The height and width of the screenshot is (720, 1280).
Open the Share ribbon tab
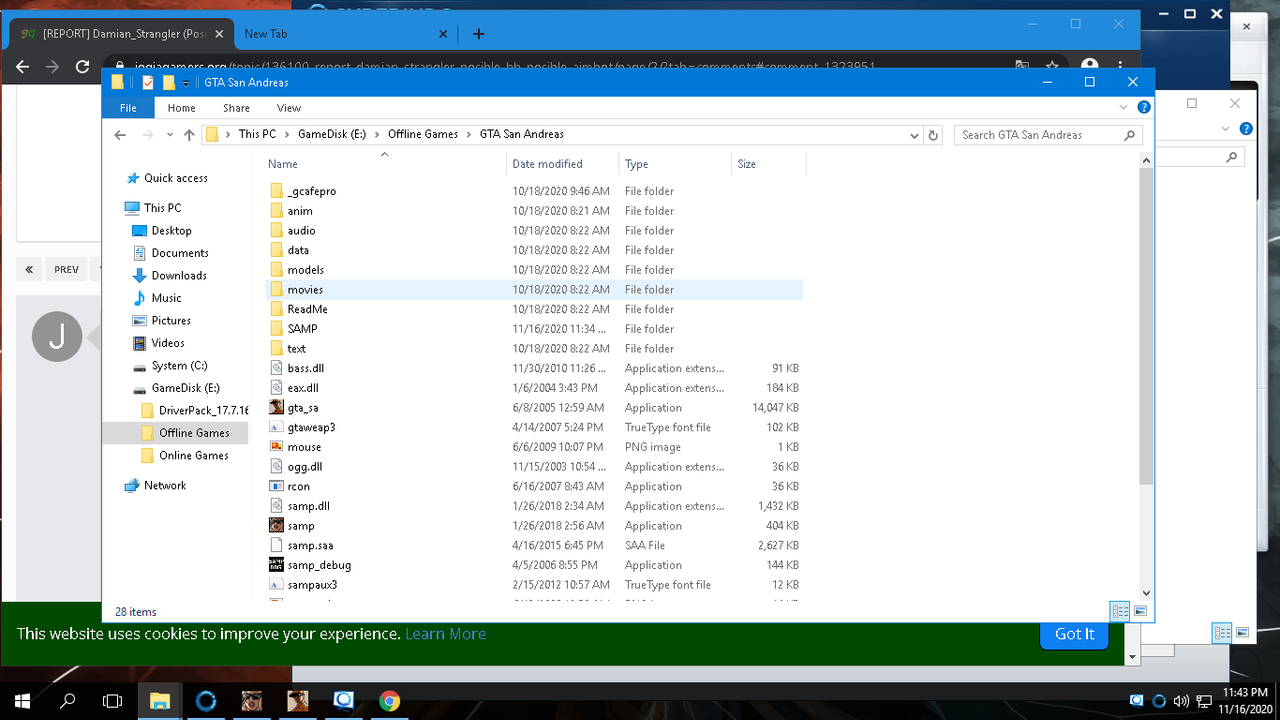[x=237, y=108]
